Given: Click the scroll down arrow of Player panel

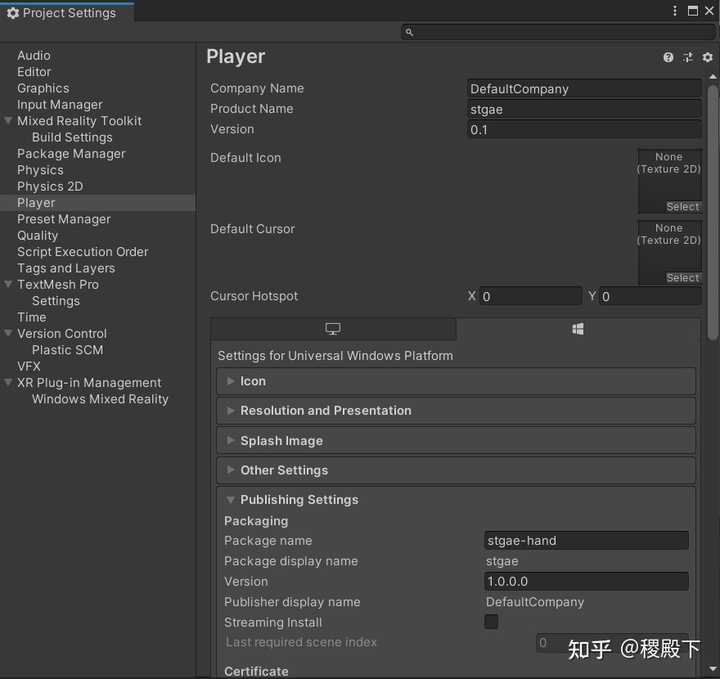Looking at the screenshot, I should pos(712,668).
